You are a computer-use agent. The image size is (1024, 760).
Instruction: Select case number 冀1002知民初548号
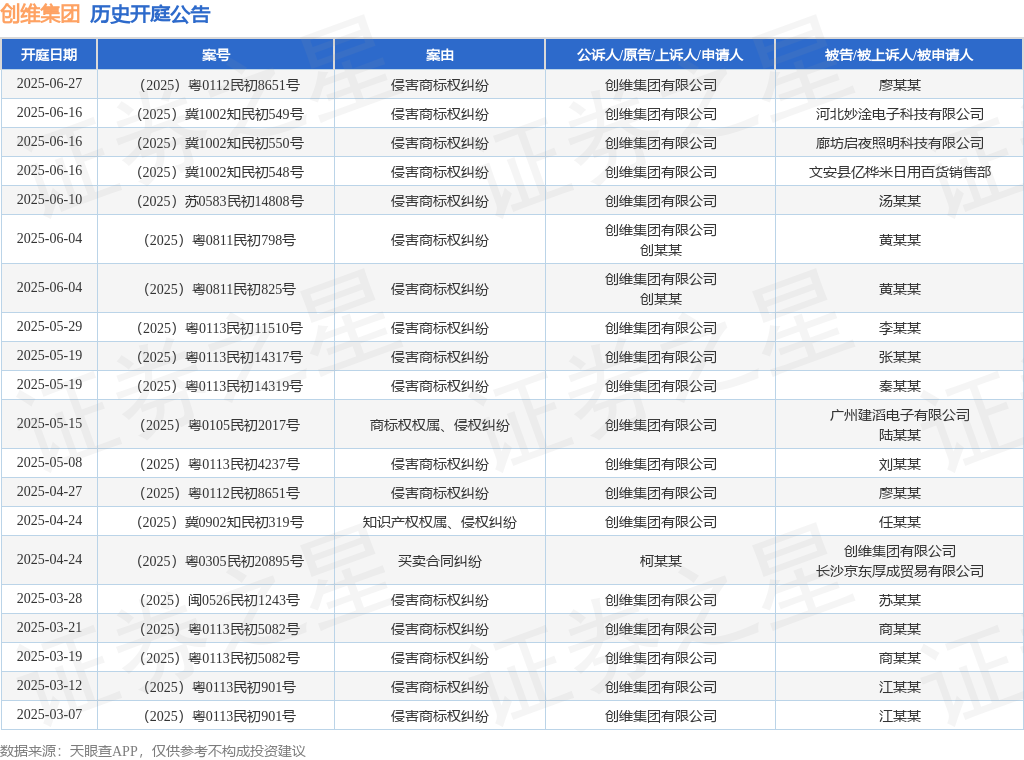220,172
